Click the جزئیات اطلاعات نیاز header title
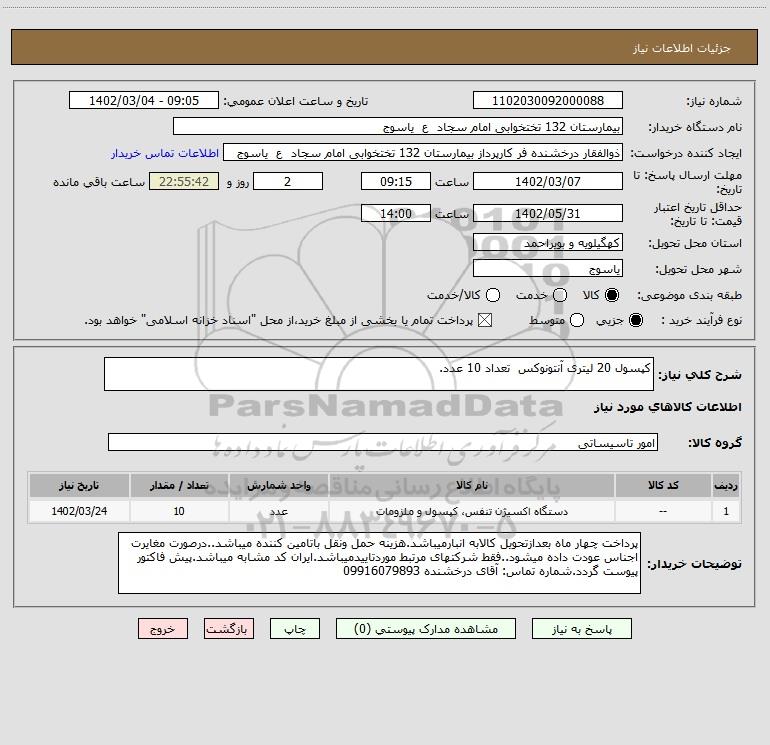The height and width of the screenshot is (745, 770). tap(682, 48)
